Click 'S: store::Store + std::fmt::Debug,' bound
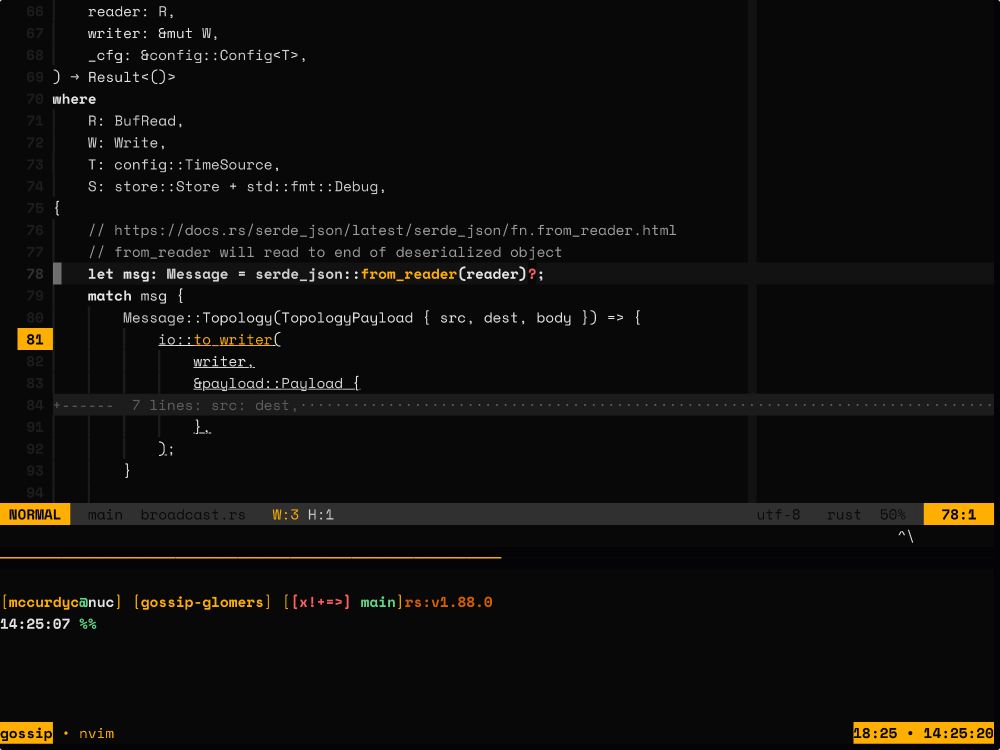Viewport: 1000px width, 750px height. (237, 187)
